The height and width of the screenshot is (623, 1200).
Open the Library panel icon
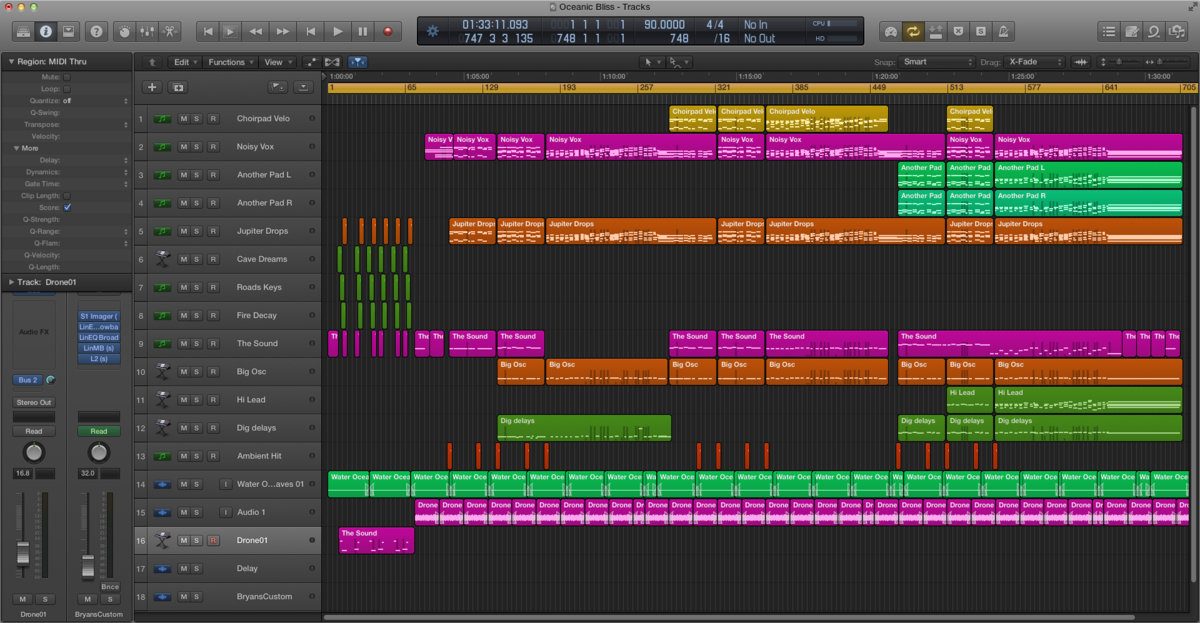[23, 31]
